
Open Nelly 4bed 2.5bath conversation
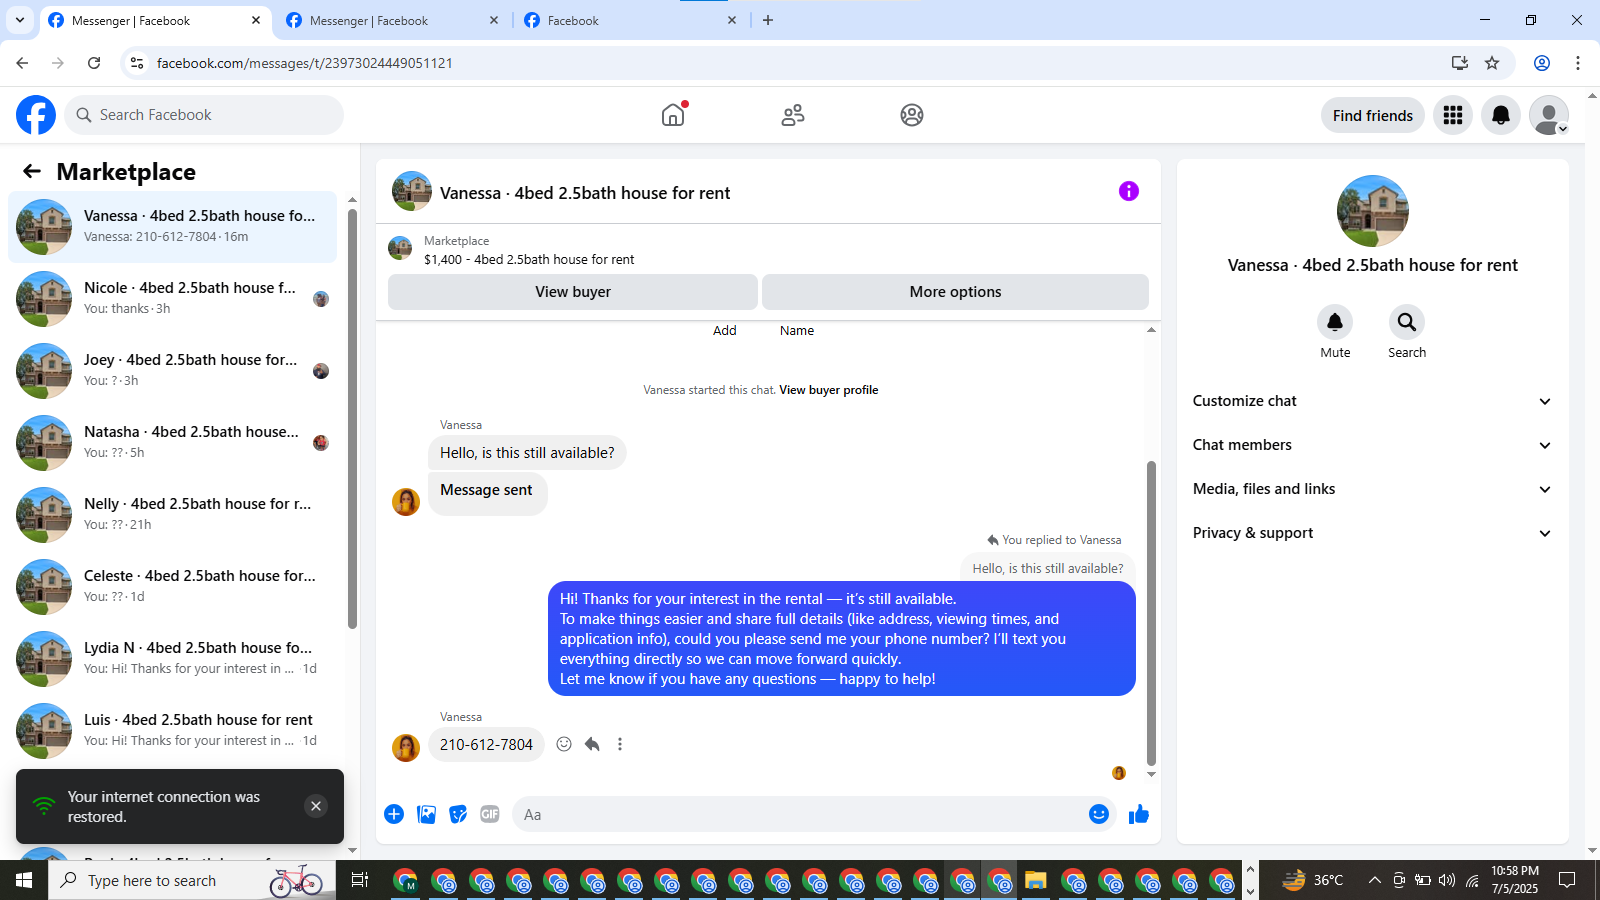click(172, 515)
